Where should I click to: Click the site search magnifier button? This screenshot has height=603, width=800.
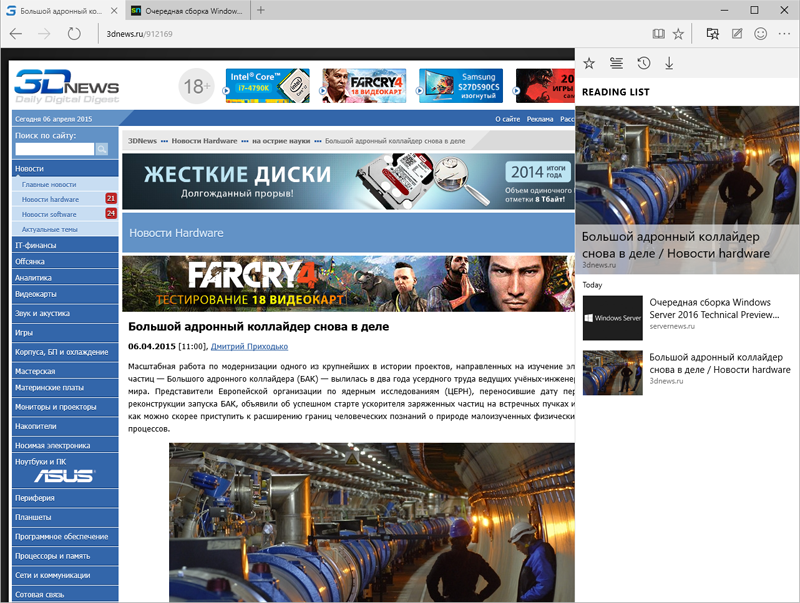(101, 149)
